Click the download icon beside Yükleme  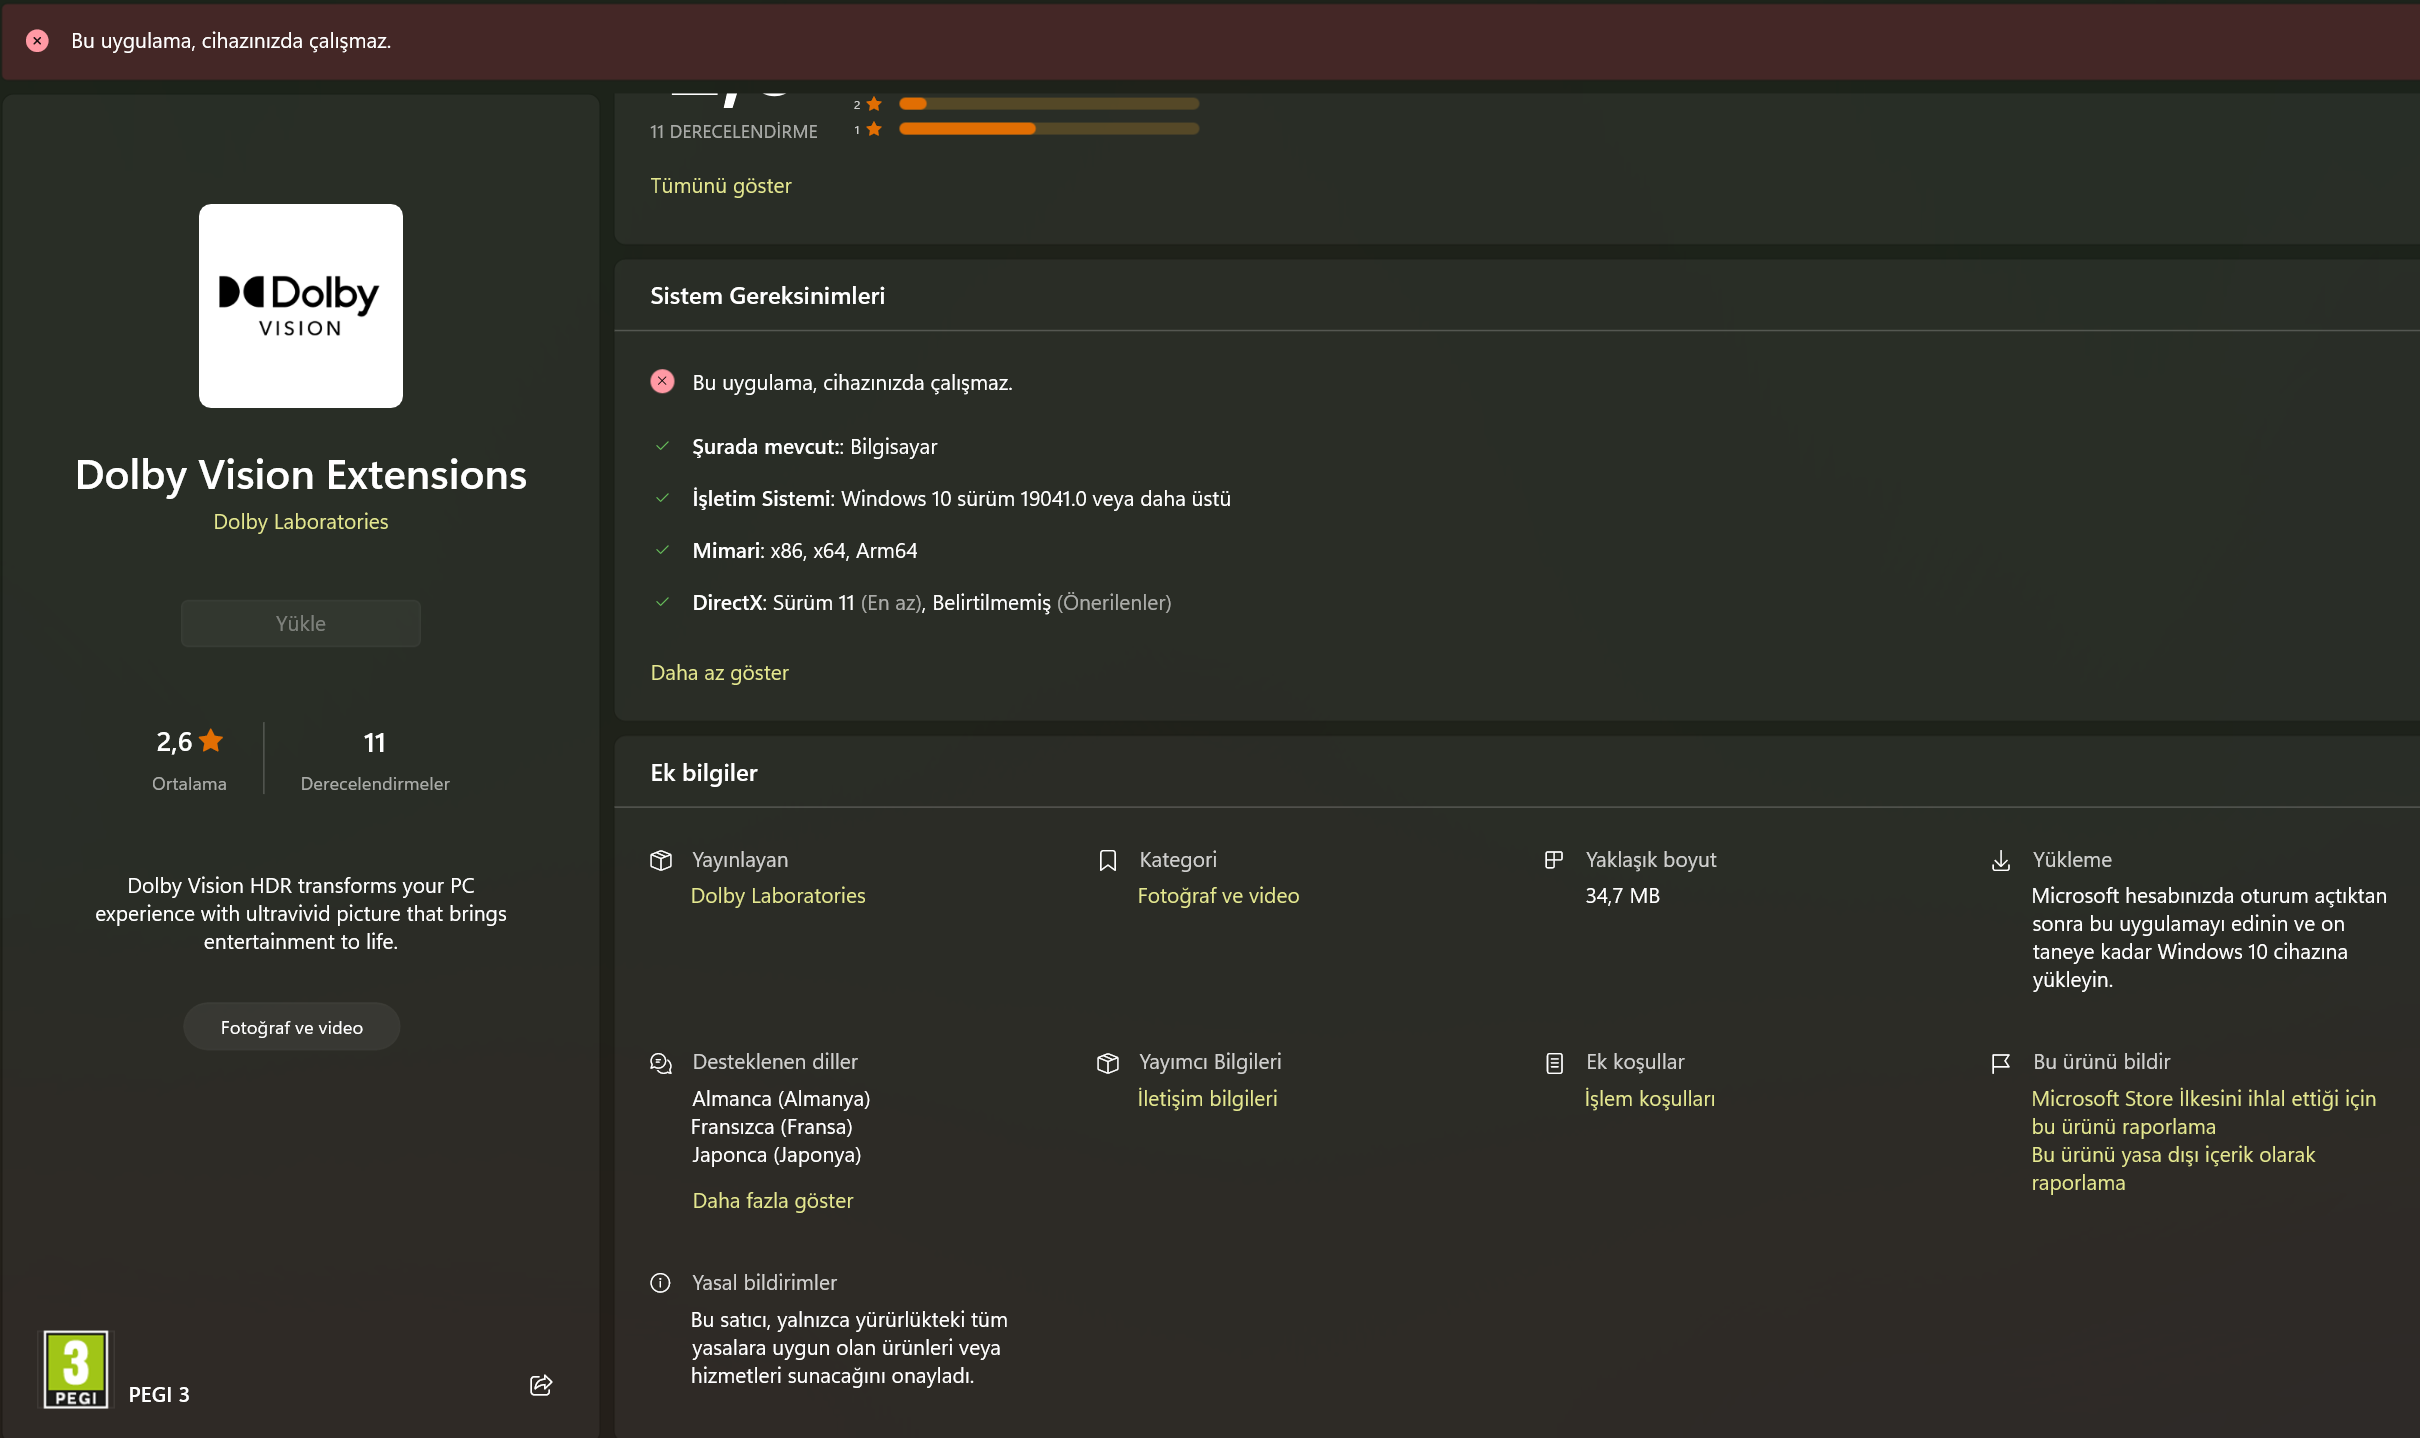pos(2001,860)
